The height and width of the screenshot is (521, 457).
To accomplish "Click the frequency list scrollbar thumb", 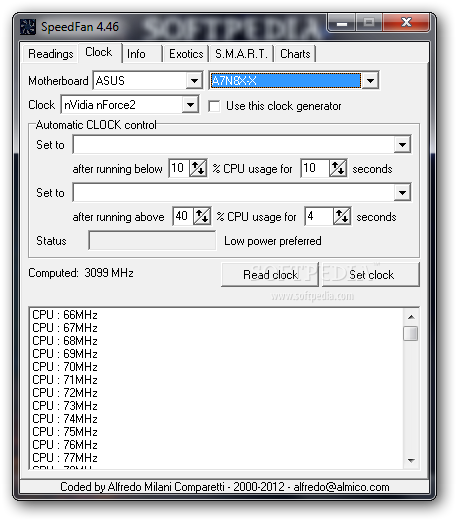I will click(410, 333).
